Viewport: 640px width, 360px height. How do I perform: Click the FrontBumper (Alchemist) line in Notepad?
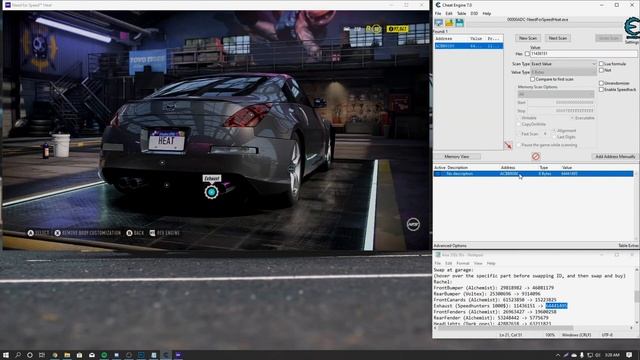pyautogui.click(x=493, y=288)
